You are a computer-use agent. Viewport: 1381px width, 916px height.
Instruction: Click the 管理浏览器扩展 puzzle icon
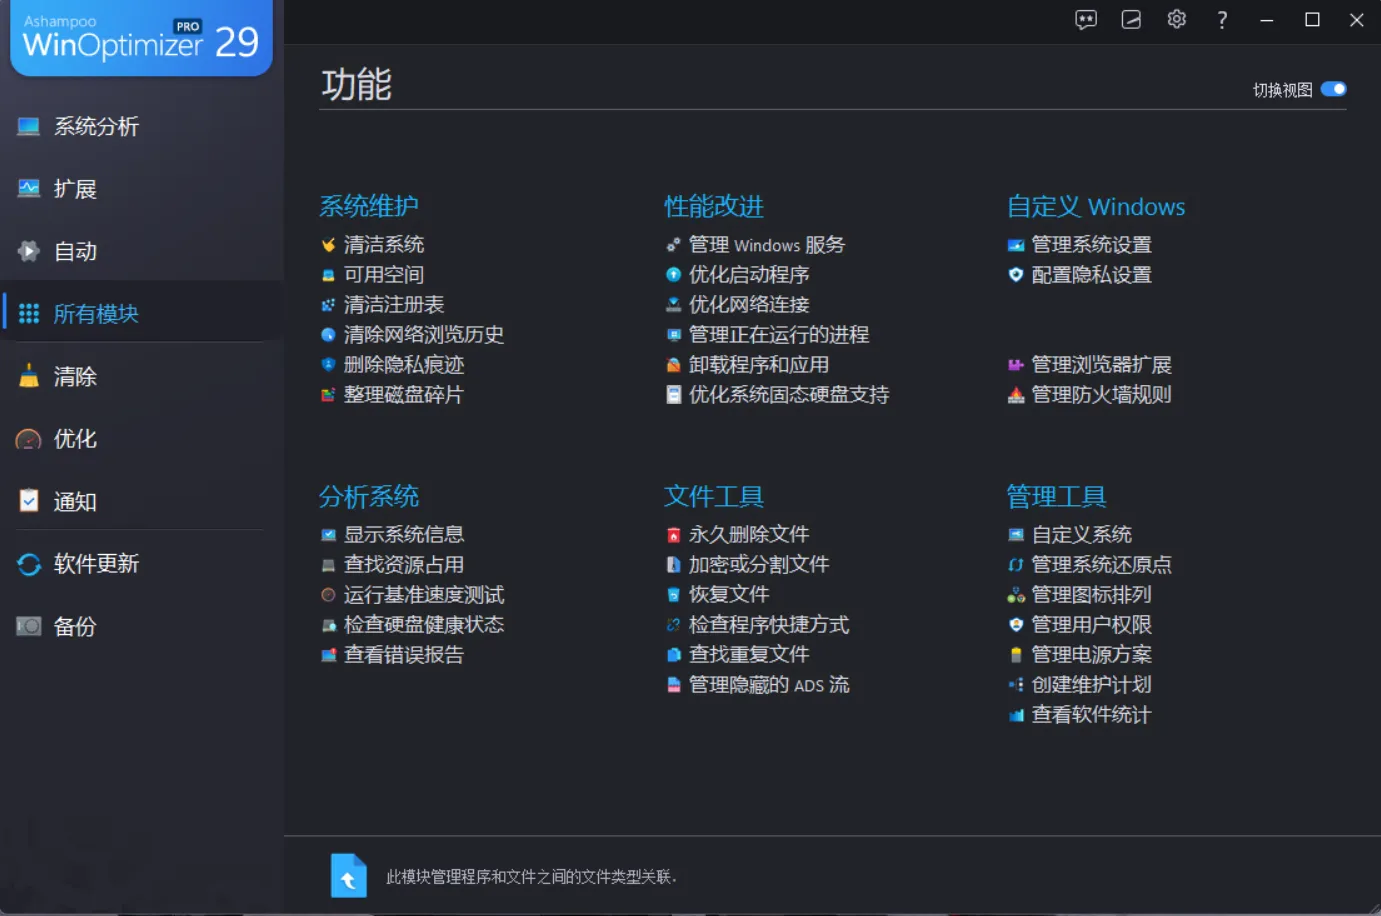pyautogui.click(x=1016, y=365)
